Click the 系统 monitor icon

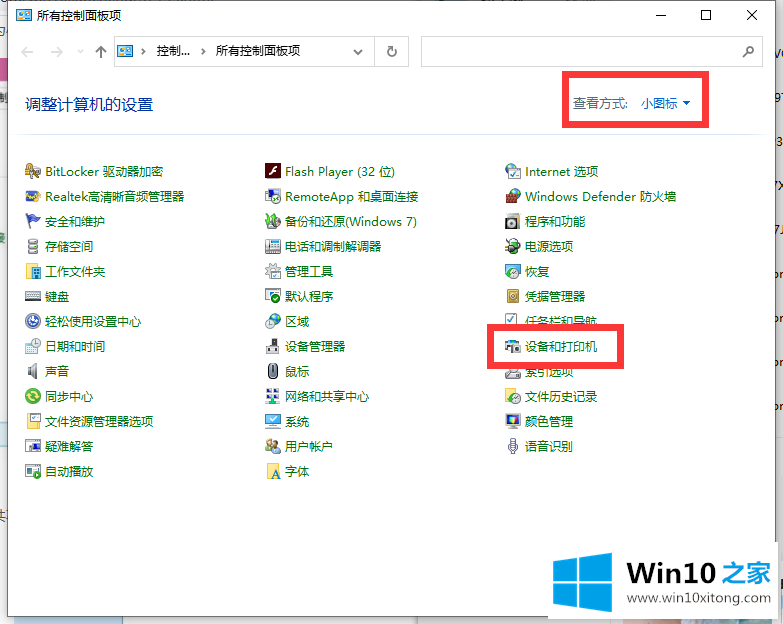coord(273,421)
